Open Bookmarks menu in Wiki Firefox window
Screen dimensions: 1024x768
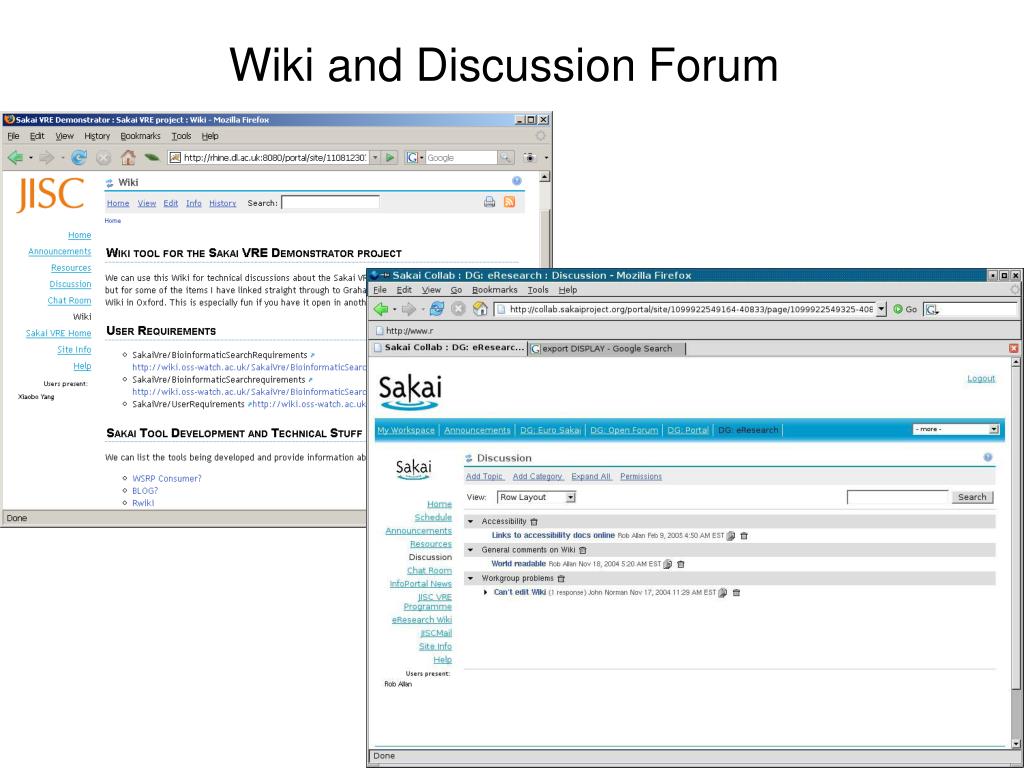tap(140, 136)
